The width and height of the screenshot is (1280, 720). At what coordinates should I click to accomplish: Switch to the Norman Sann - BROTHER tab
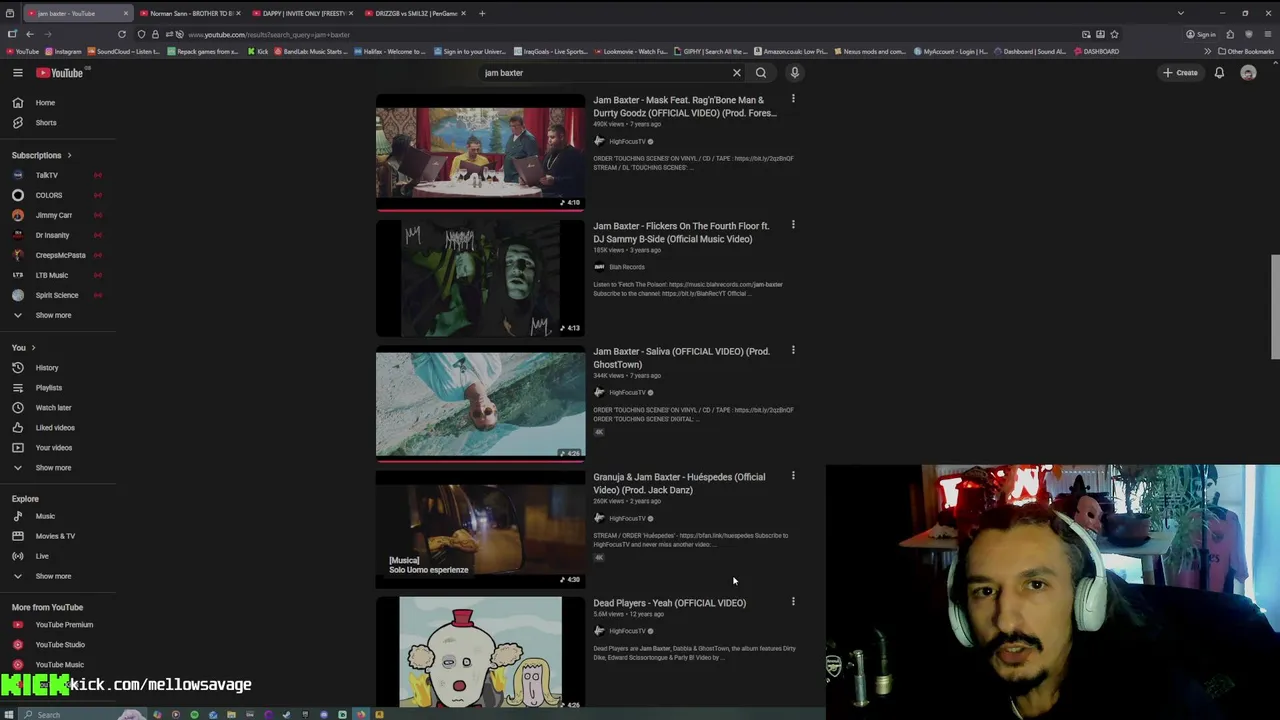coord(188,13)
